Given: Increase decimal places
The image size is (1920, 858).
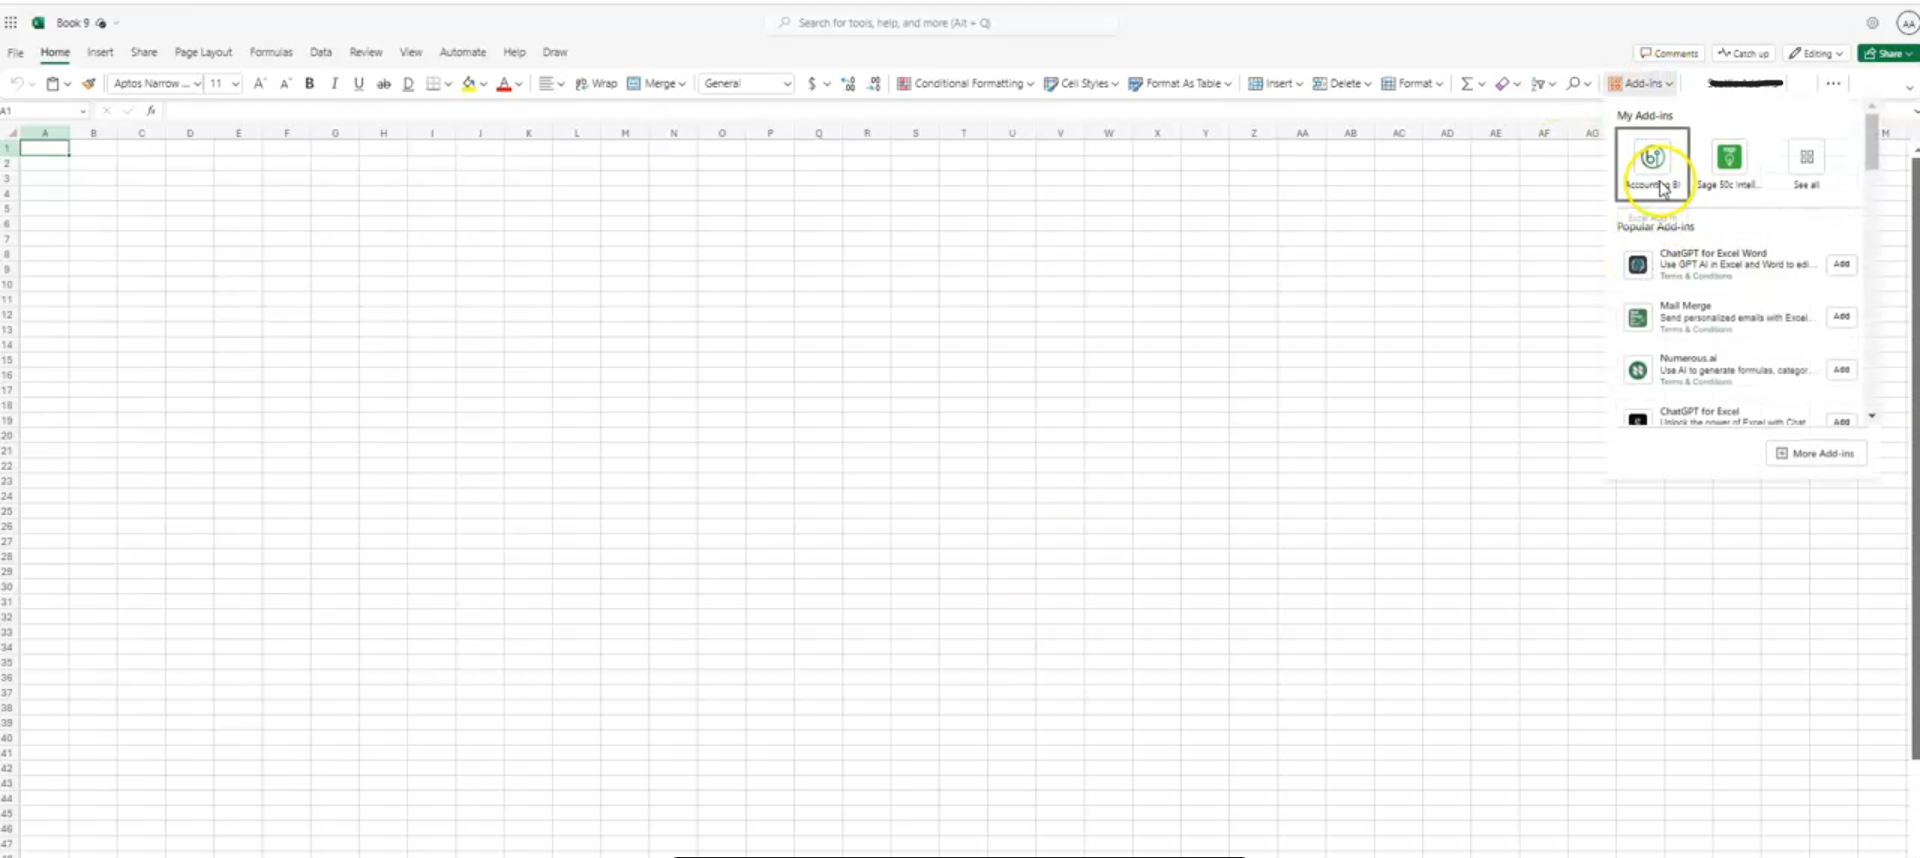Looking at the screenshot, I should [849, 84].
